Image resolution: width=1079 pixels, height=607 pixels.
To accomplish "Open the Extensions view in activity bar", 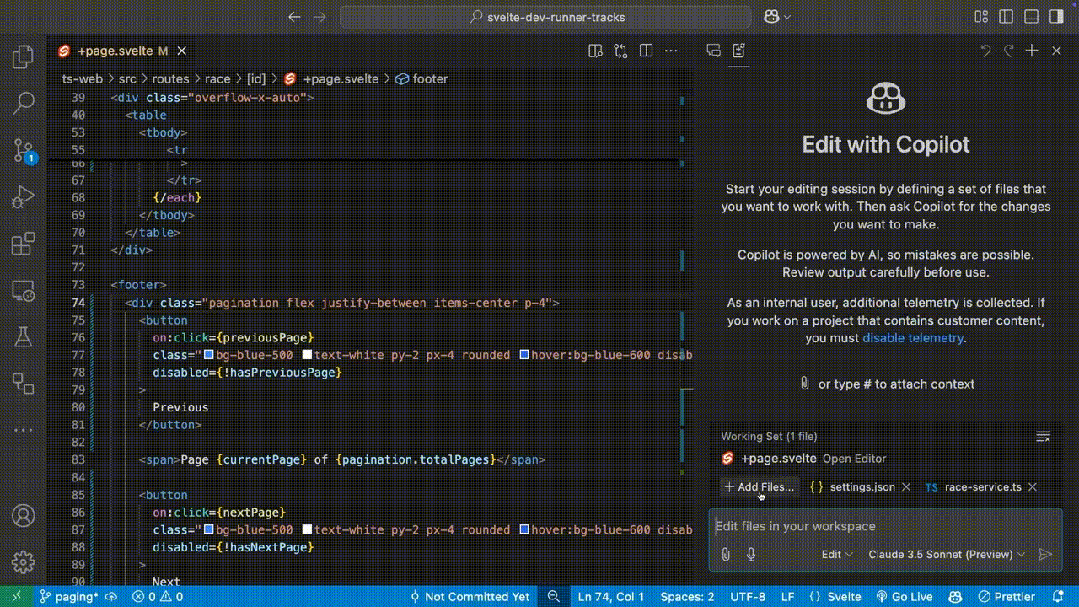I will (24, 244).
